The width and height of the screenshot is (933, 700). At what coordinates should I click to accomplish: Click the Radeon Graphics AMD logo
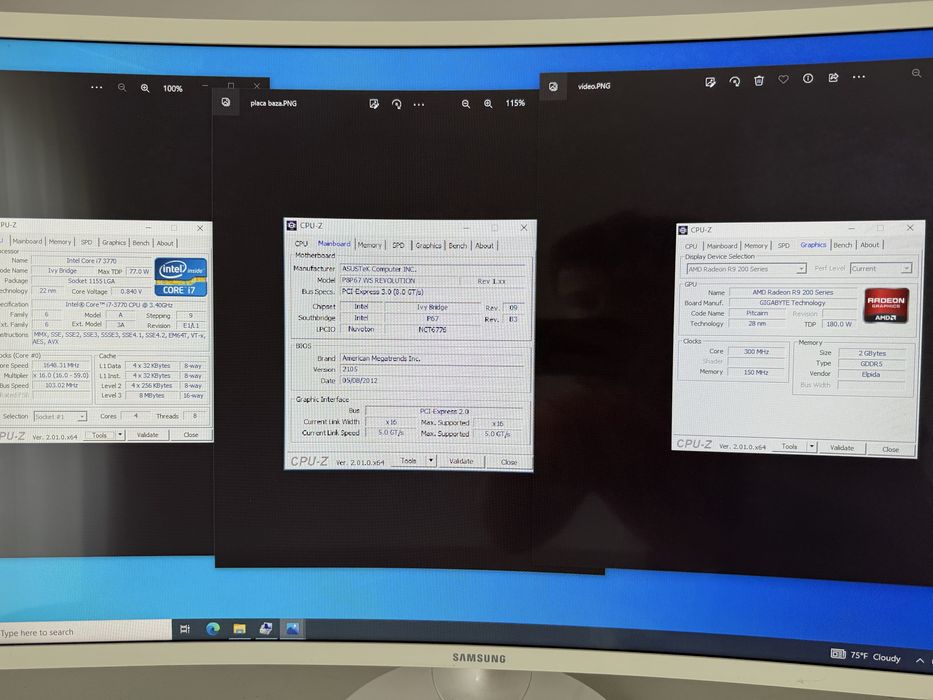(x=886, y=305)
